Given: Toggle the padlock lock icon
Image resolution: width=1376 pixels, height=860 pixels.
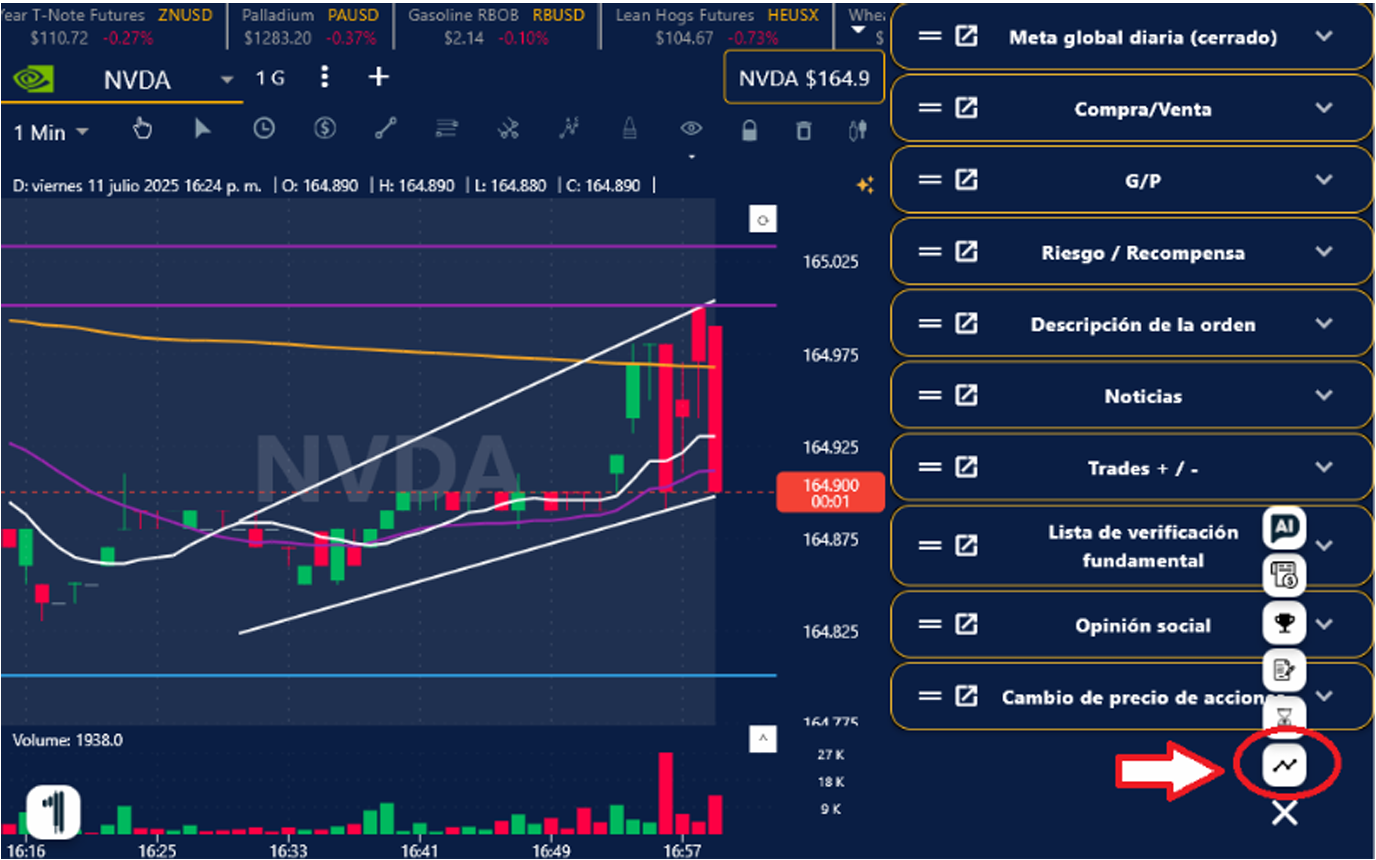Looking at the screenshot, I should (x=749, y=130).
